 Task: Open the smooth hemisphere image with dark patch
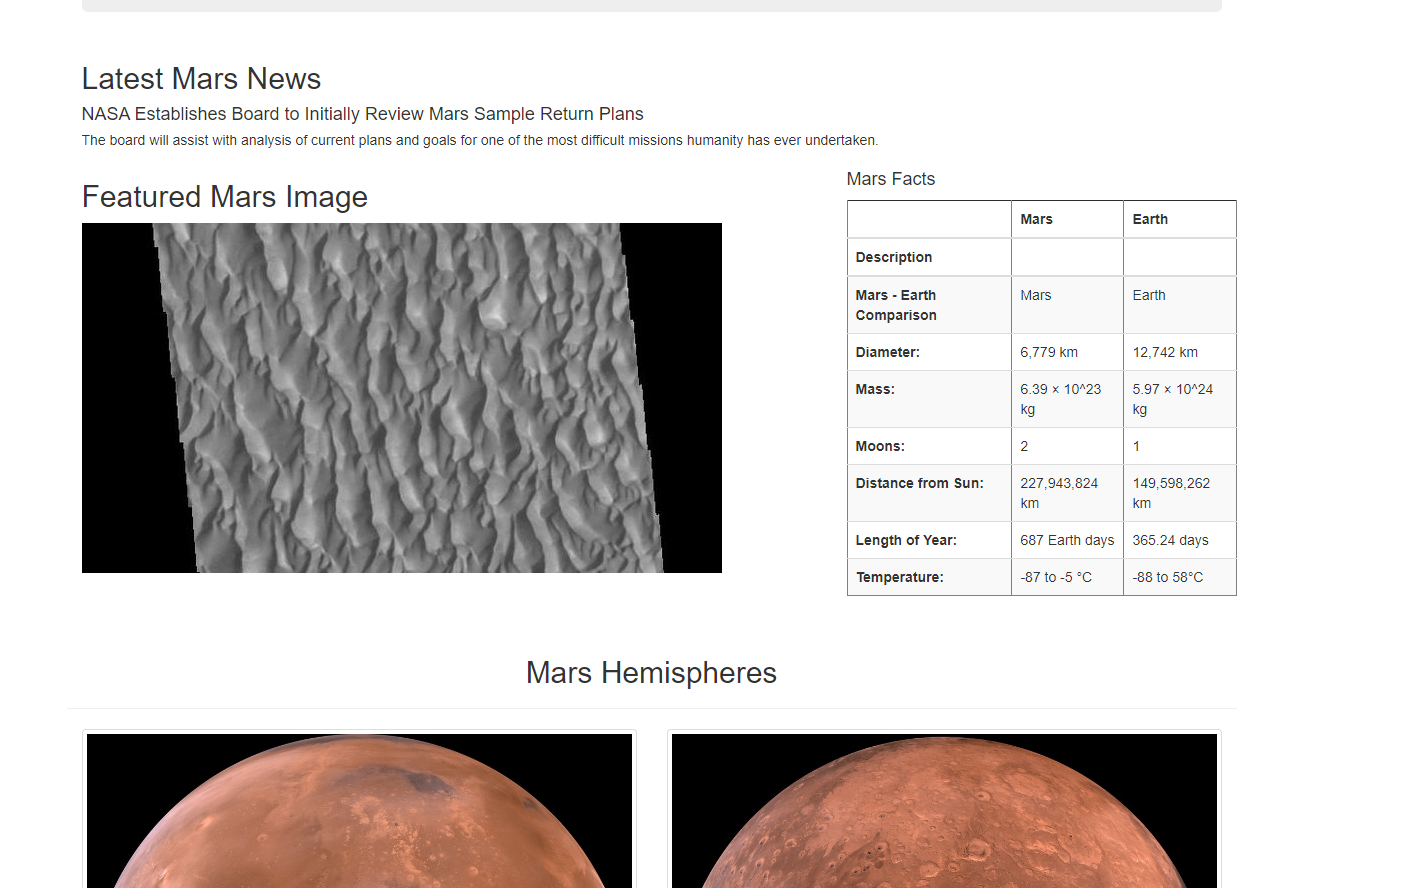(x=359, y=811)
